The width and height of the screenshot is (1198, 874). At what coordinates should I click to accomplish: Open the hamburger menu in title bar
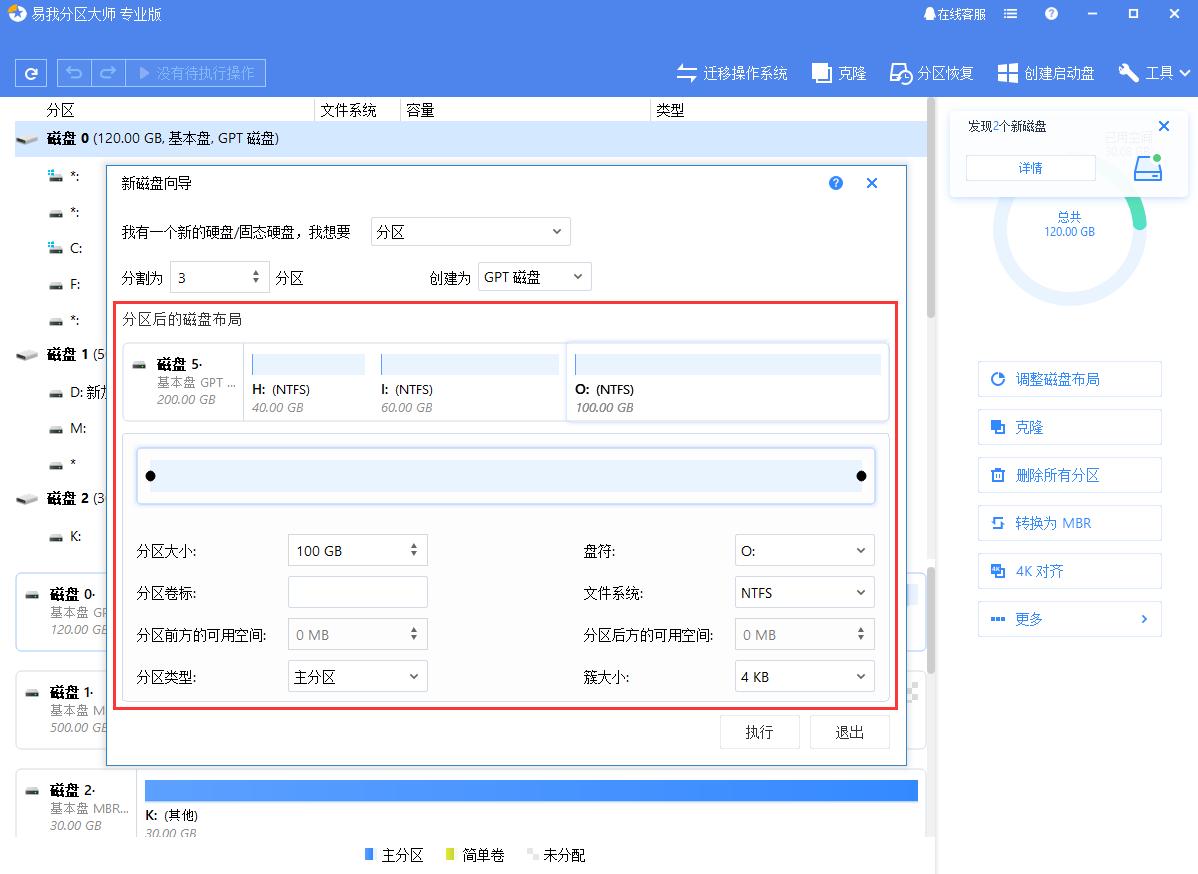(1010, 14)
